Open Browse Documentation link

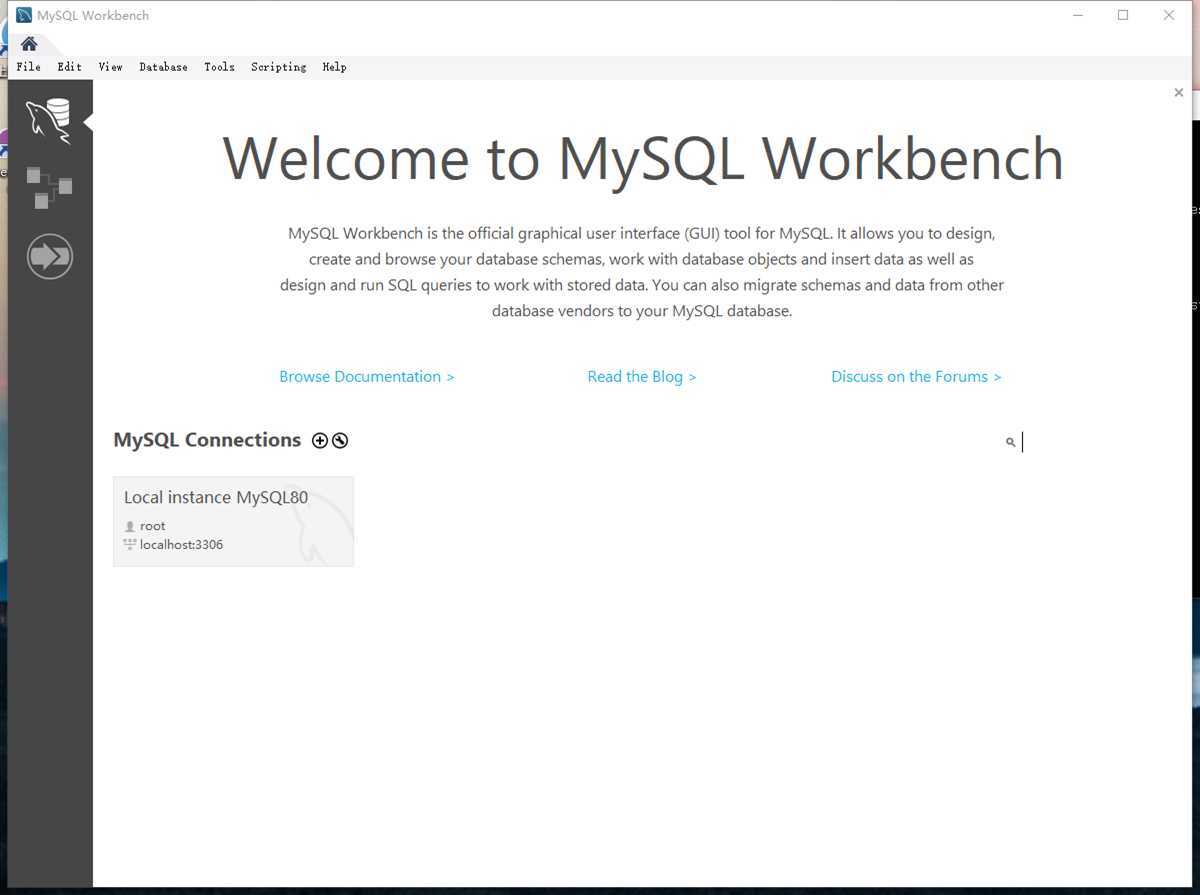(x=367, y=377)
